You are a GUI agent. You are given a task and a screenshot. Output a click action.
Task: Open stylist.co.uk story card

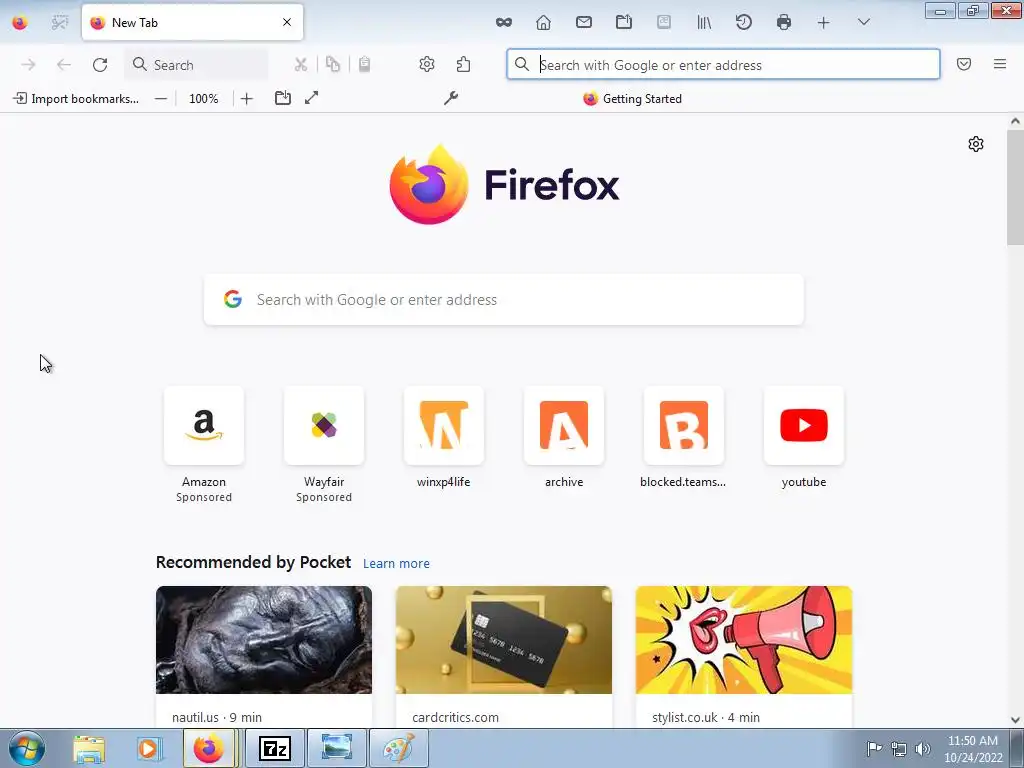(744, 656)
